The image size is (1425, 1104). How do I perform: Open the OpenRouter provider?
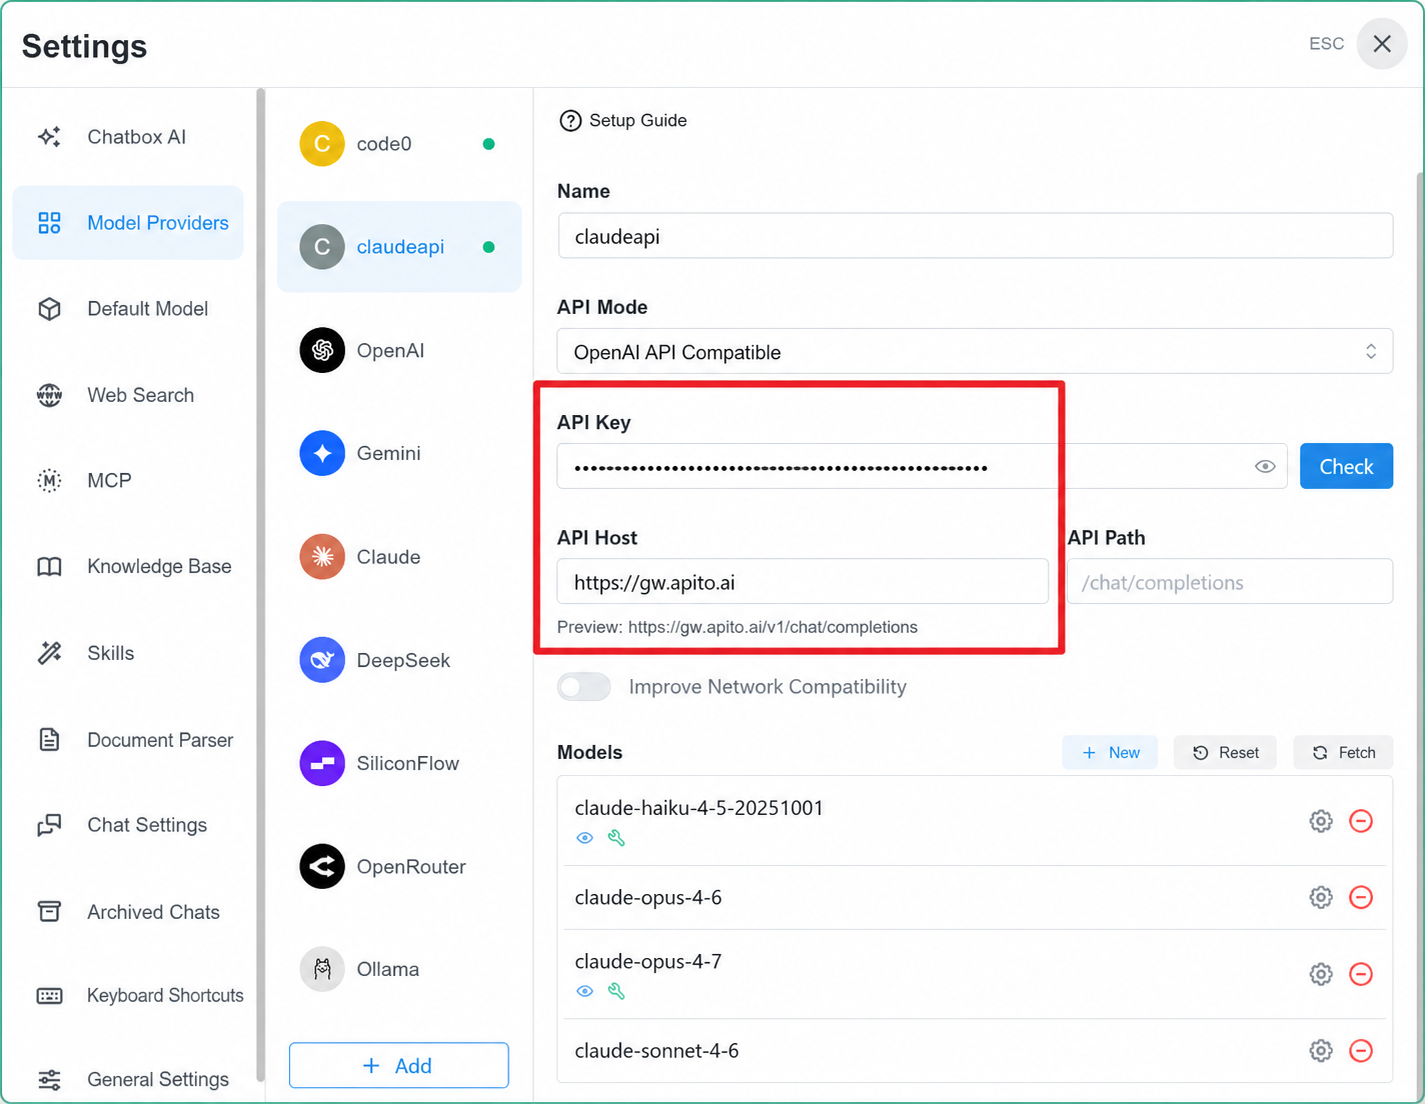pos(399,866)
